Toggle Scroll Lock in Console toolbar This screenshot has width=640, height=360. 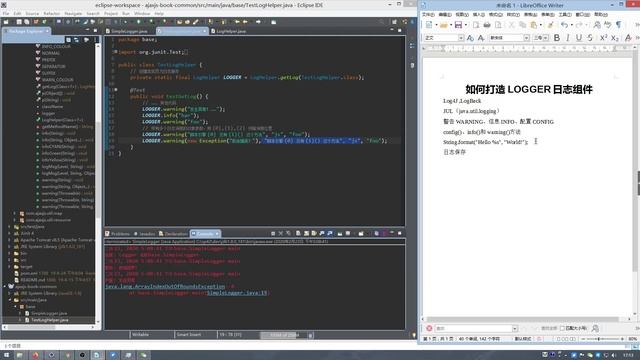click(306, 233)
